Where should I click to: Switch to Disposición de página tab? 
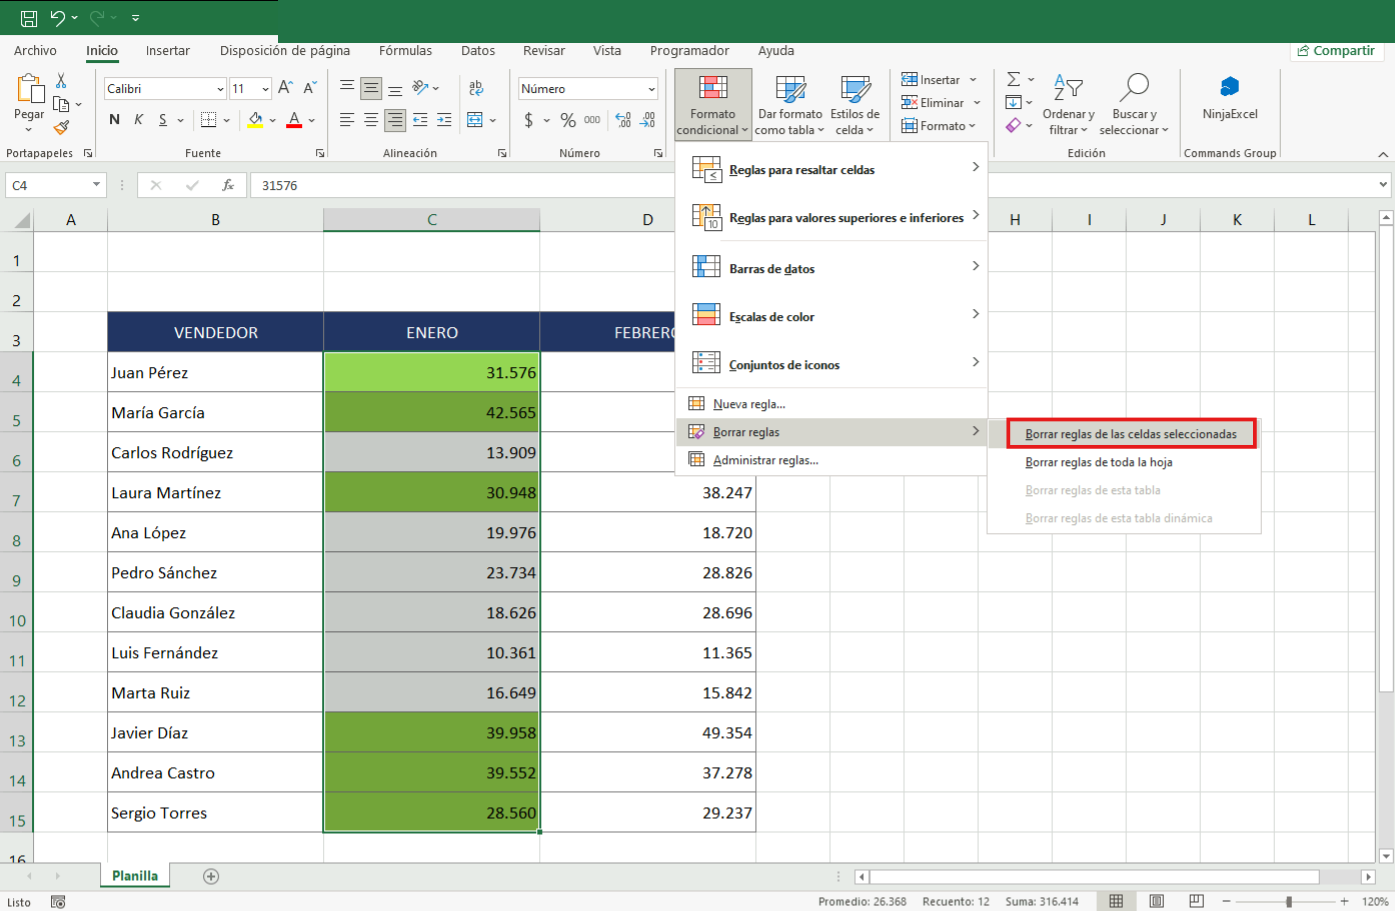click(285, 51)
